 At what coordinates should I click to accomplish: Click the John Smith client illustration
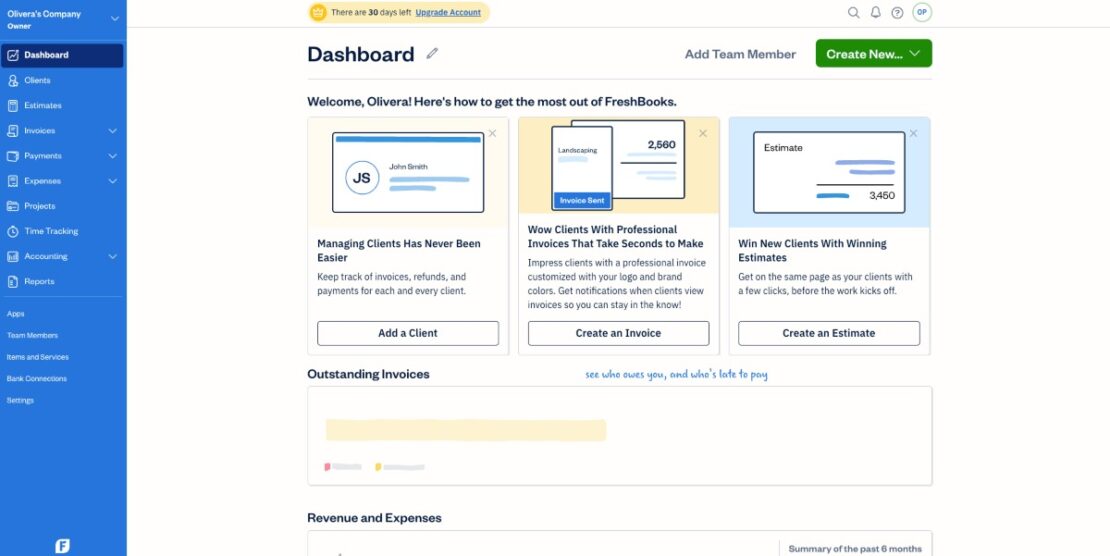(x=408, y=173)
